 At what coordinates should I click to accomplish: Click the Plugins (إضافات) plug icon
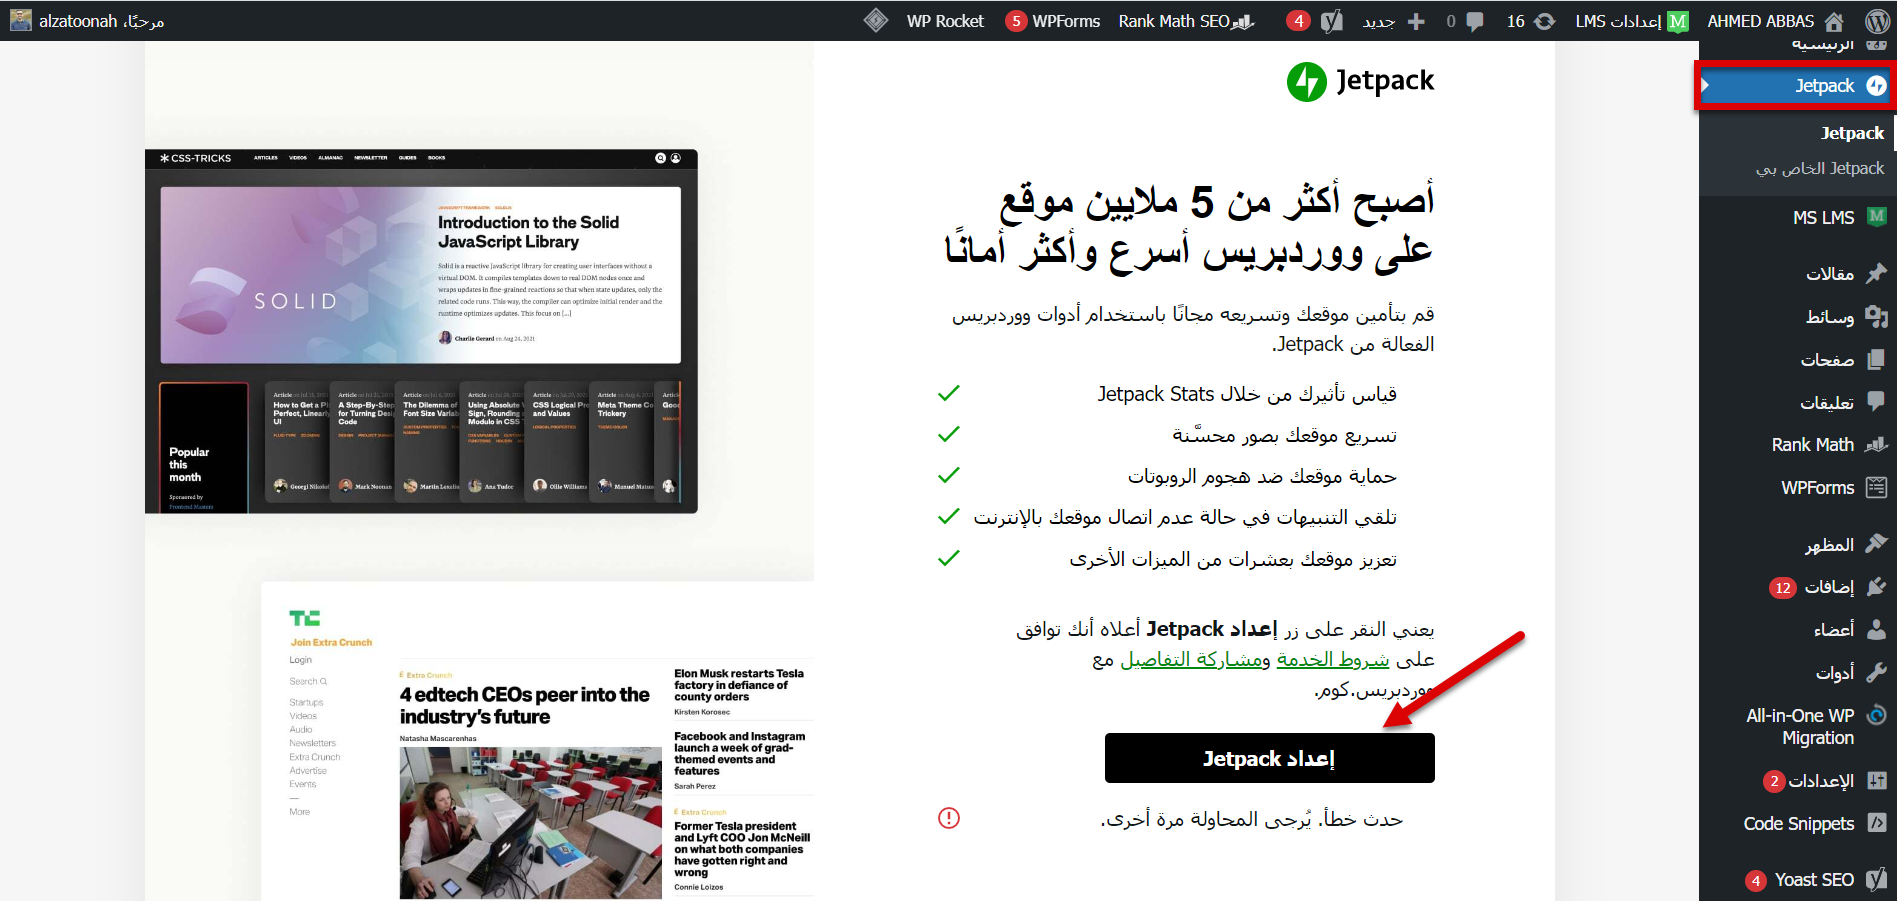1877,587
